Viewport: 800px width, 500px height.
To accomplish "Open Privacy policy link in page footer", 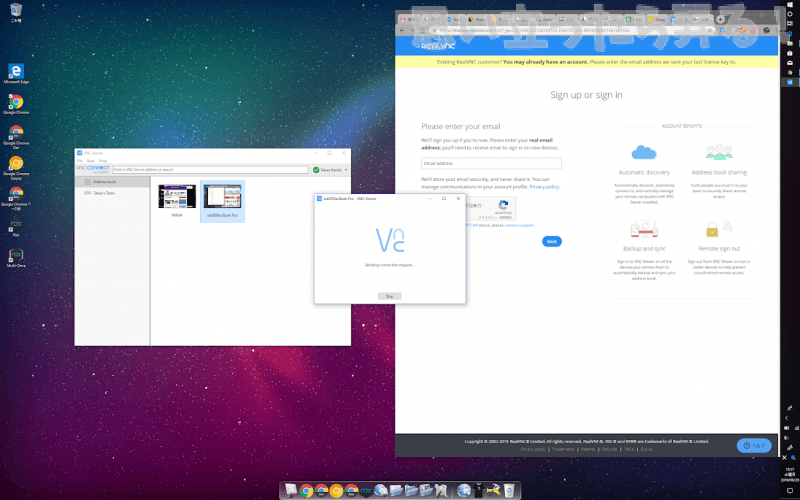I will click(x=533, y=449).
